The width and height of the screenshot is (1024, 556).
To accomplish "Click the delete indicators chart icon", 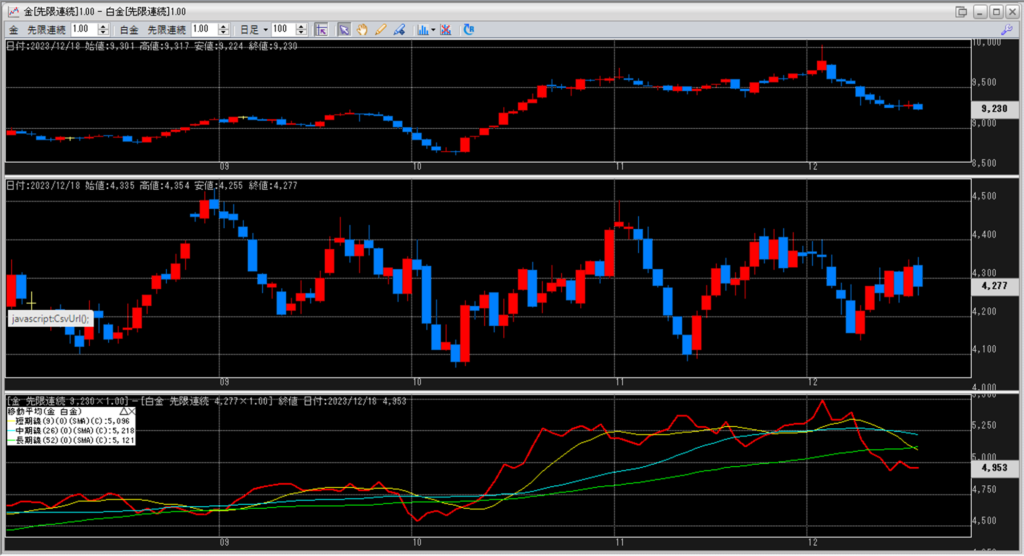I will point(447,29).
